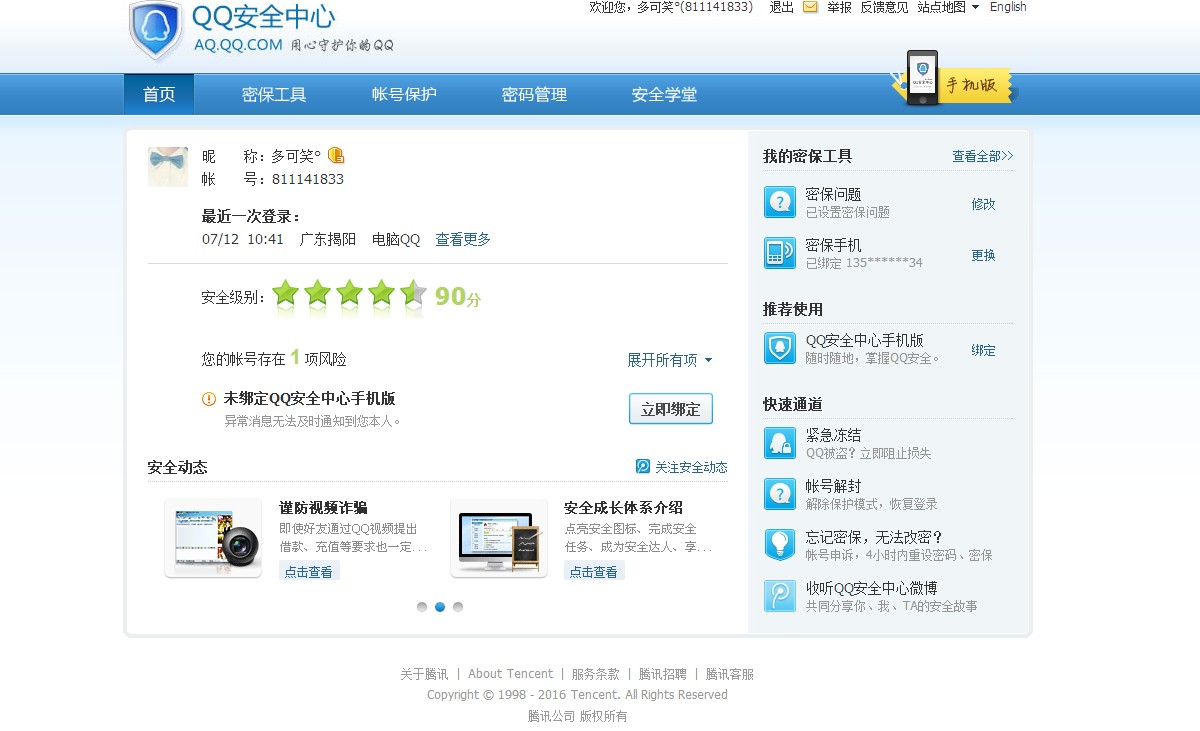Click 点击查看 under 安全成长体系介绍
The height and width of the screenshot is (731, 1200).
pyautogui.click(x=594, y=572)
